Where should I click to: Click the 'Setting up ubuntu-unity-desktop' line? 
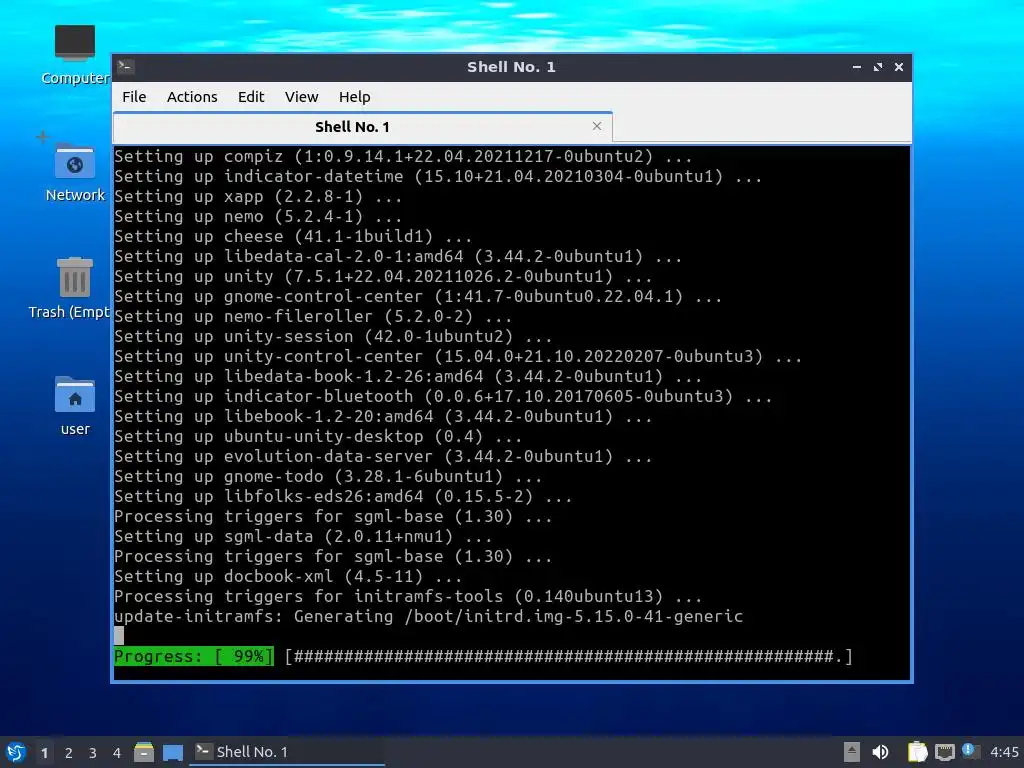click(318, 436)
